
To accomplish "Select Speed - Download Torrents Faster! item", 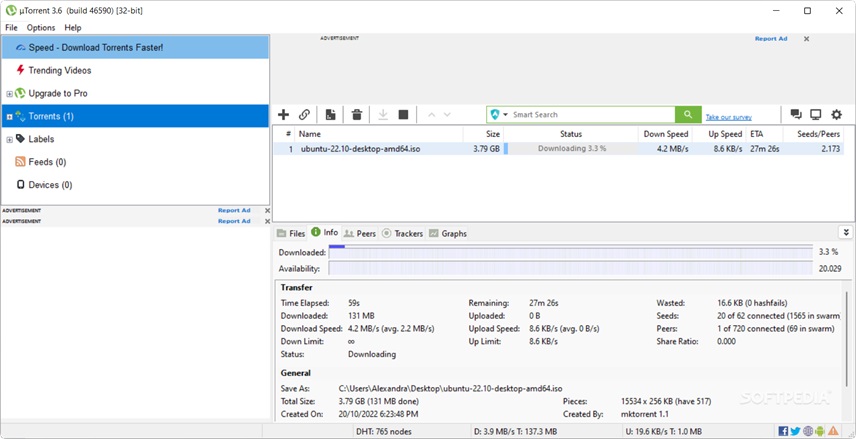I will point(135,48).
